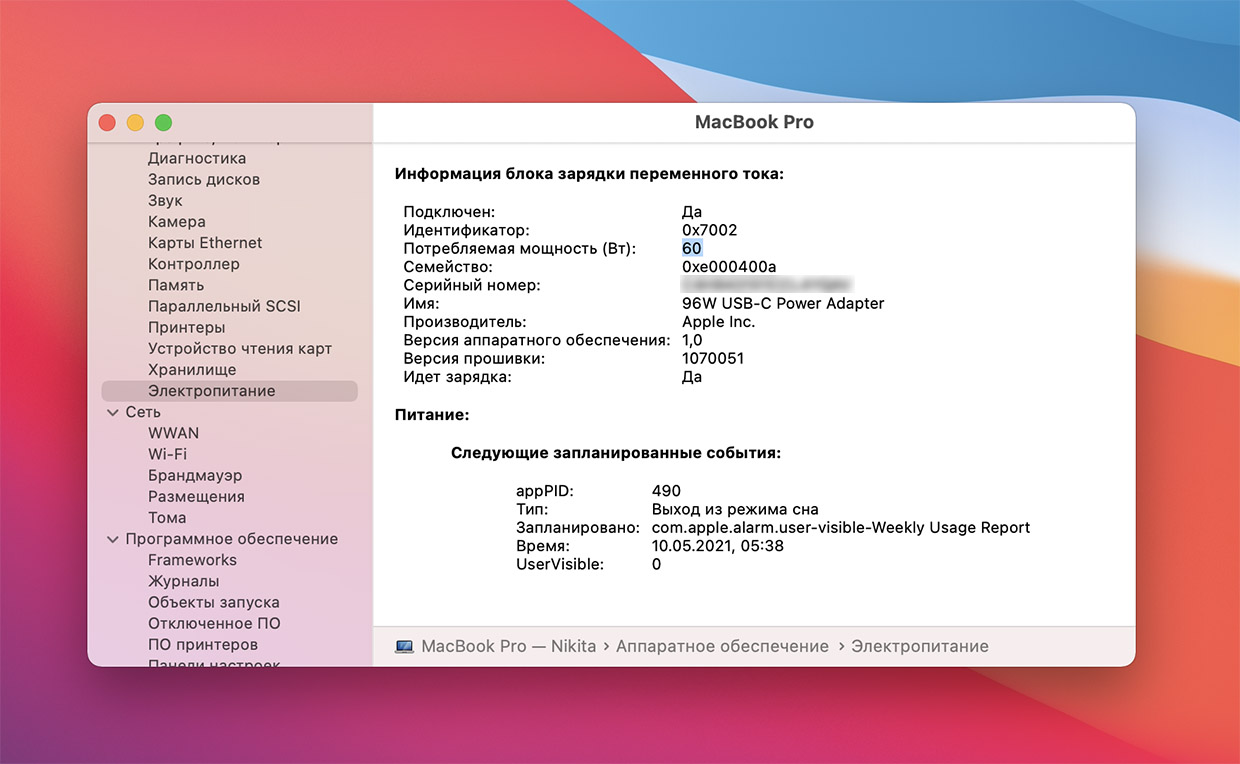Open Объекты запуска in the sidebar
The height and width of the screenshot is (764, 1240).
pos(214,602)
